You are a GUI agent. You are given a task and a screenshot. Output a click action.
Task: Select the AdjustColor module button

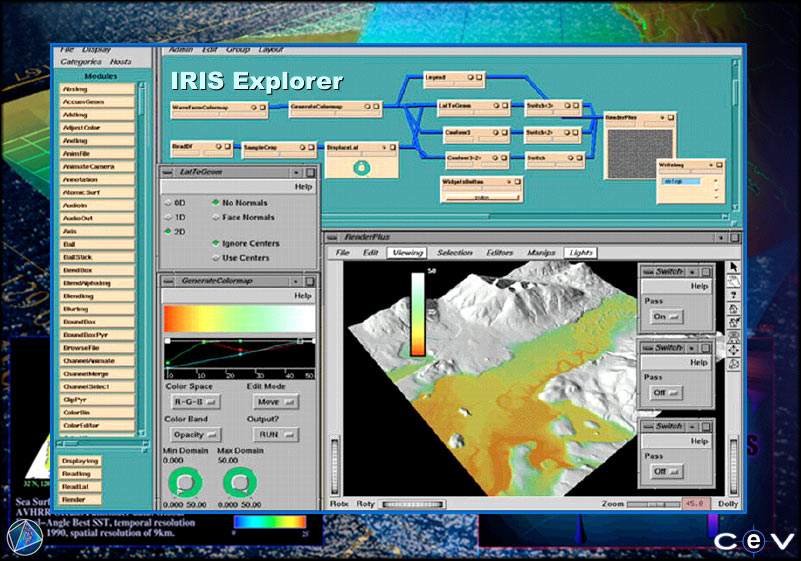point(97,128)
